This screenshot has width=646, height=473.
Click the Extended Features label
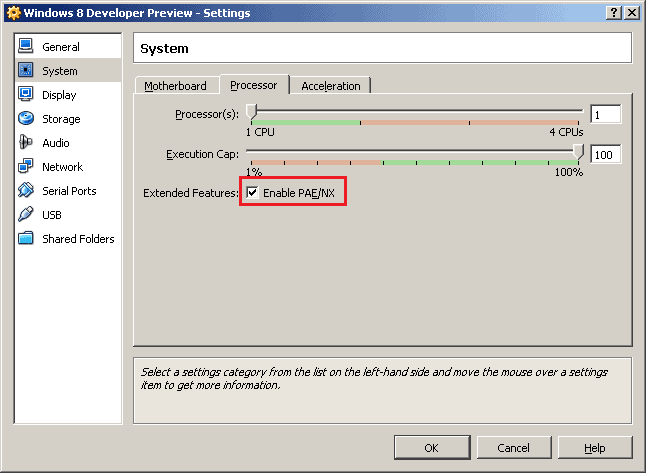pos(191,193)
